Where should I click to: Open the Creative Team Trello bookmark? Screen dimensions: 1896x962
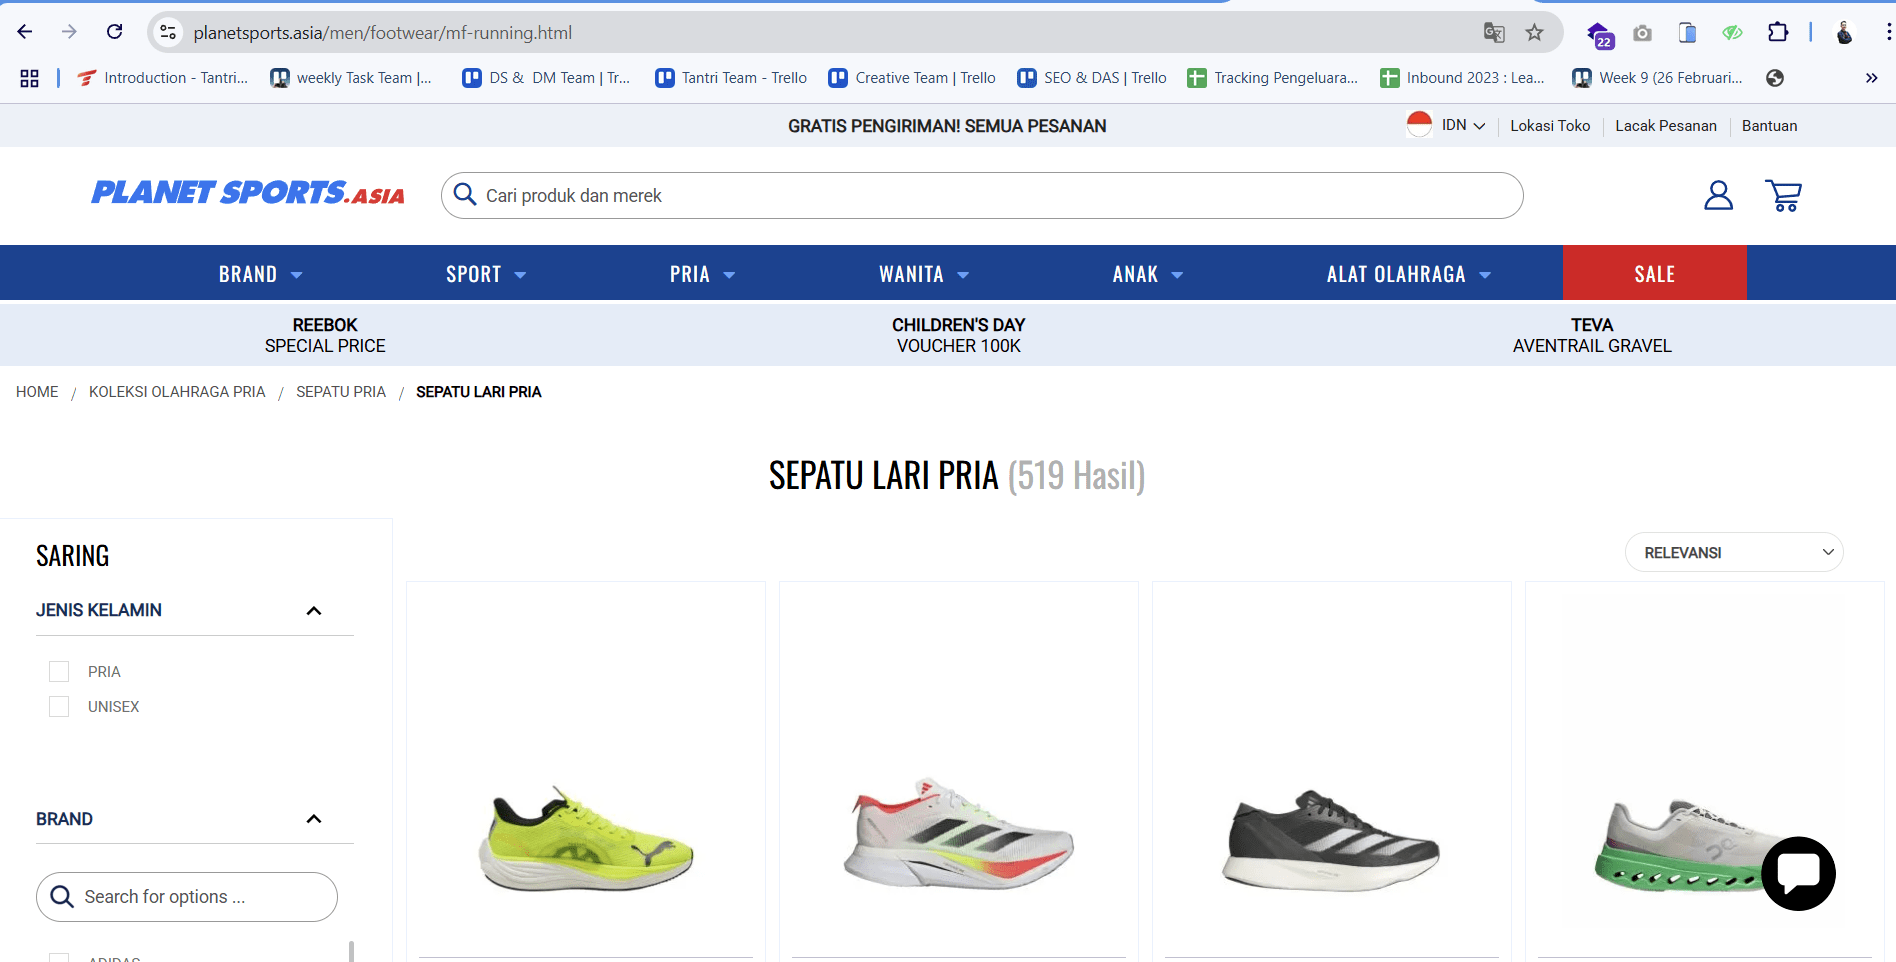pos(912,78)
